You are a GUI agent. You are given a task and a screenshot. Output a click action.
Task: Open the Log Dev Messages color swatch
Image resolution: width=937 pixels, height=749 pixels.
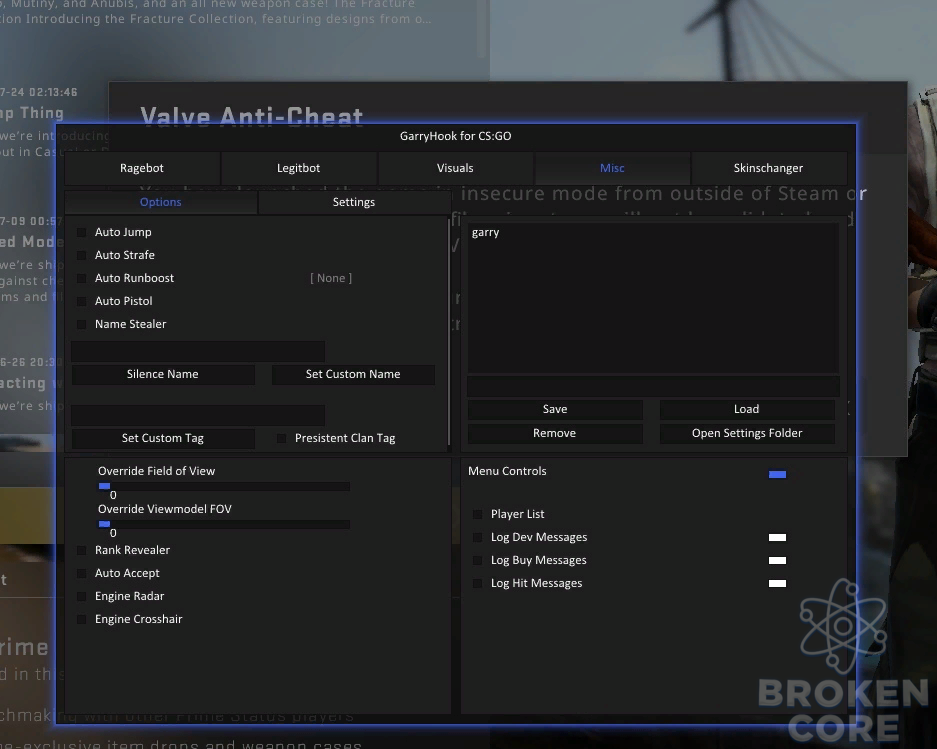pyautogui.click(x=777, y=537)
